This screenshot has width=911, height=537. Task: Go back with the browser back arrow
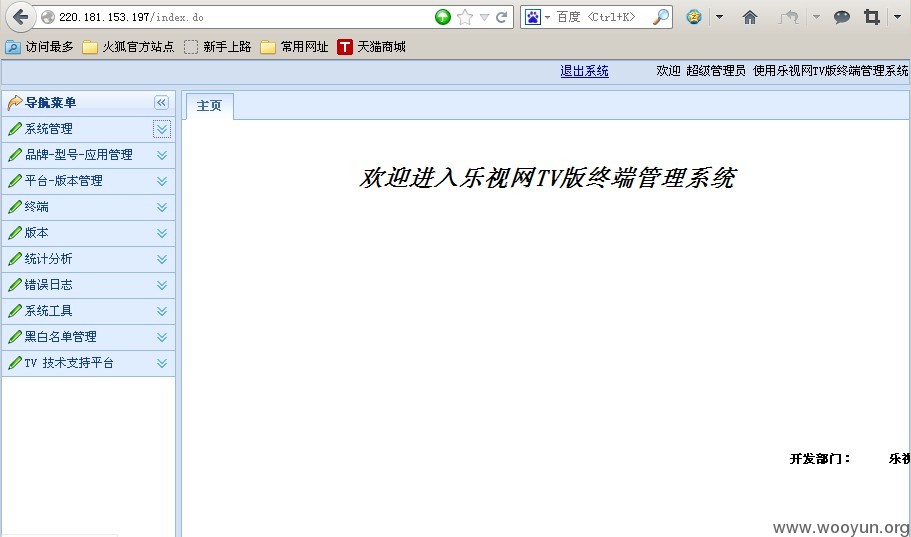tap(20, 17)
